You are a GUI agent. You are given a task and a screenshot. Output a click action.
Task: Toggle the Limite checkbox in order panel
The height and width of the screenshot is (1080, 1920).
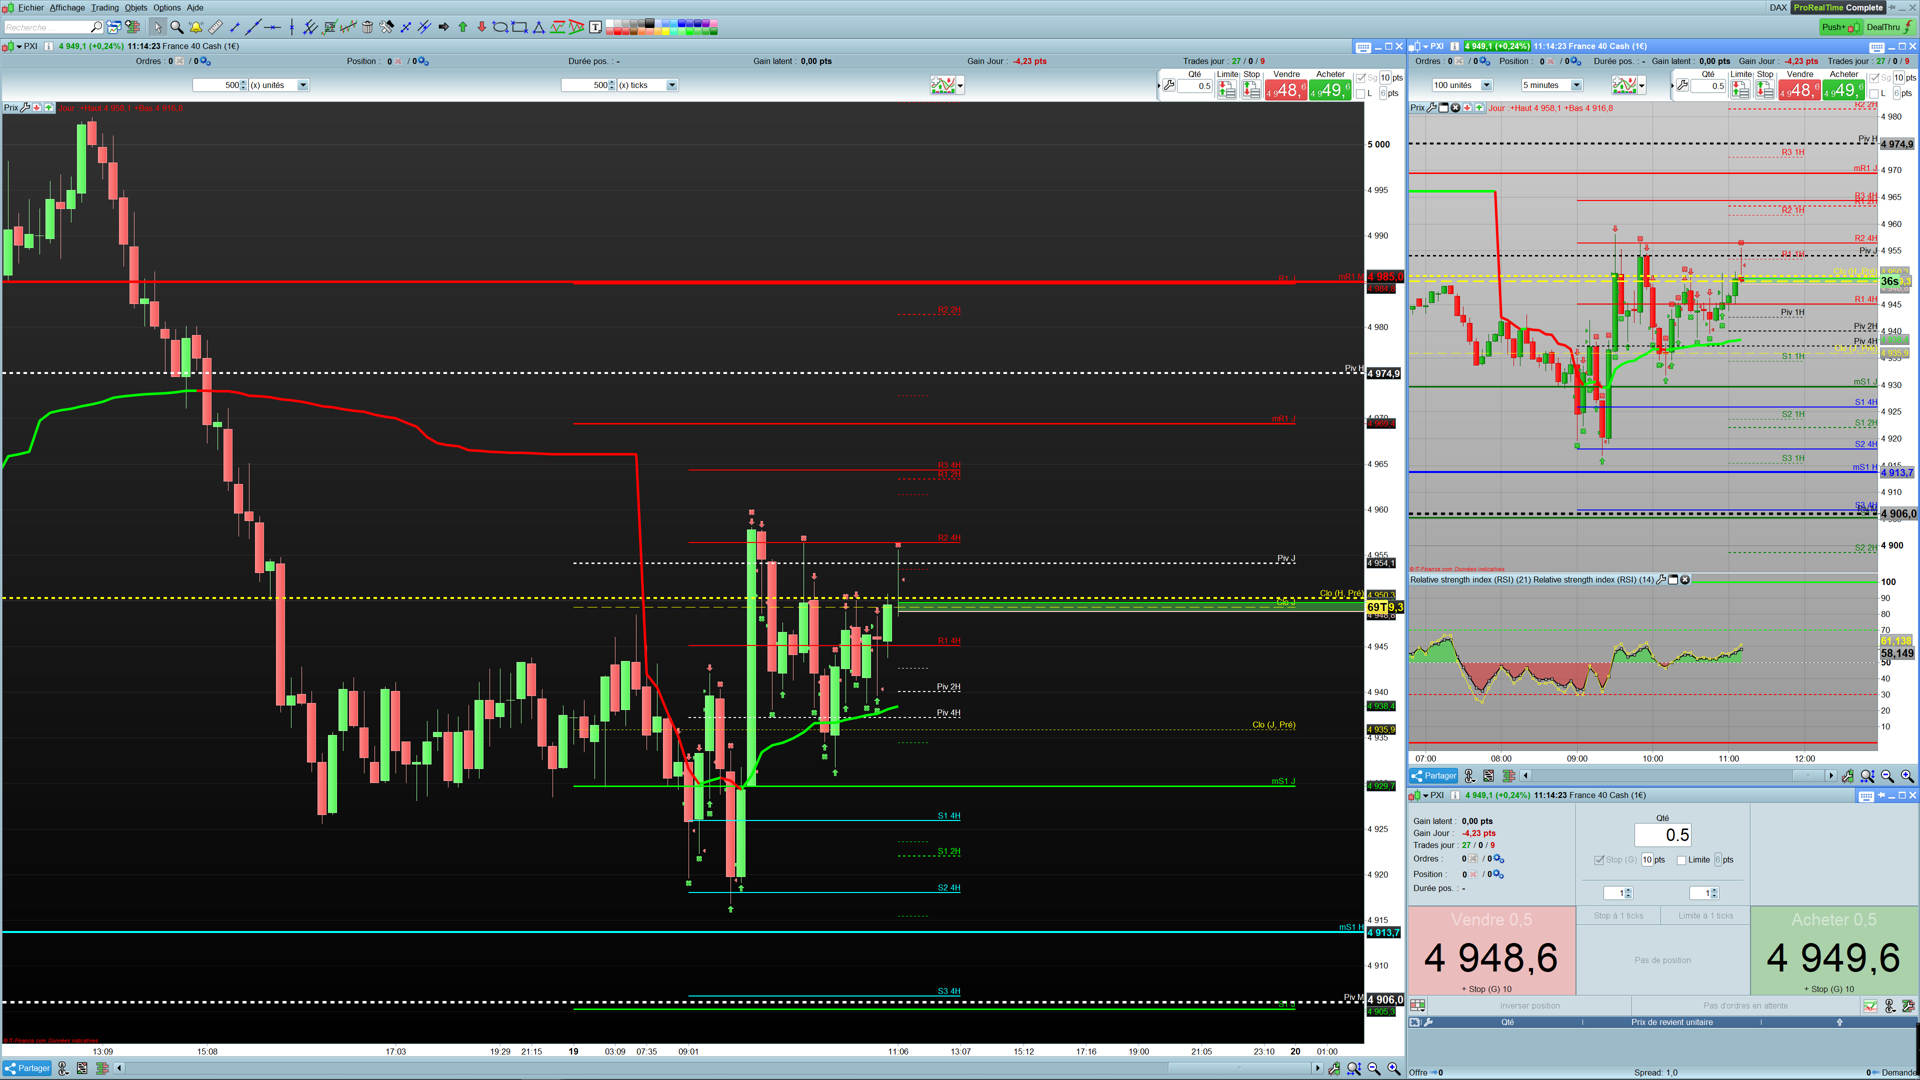(1682, 860)
